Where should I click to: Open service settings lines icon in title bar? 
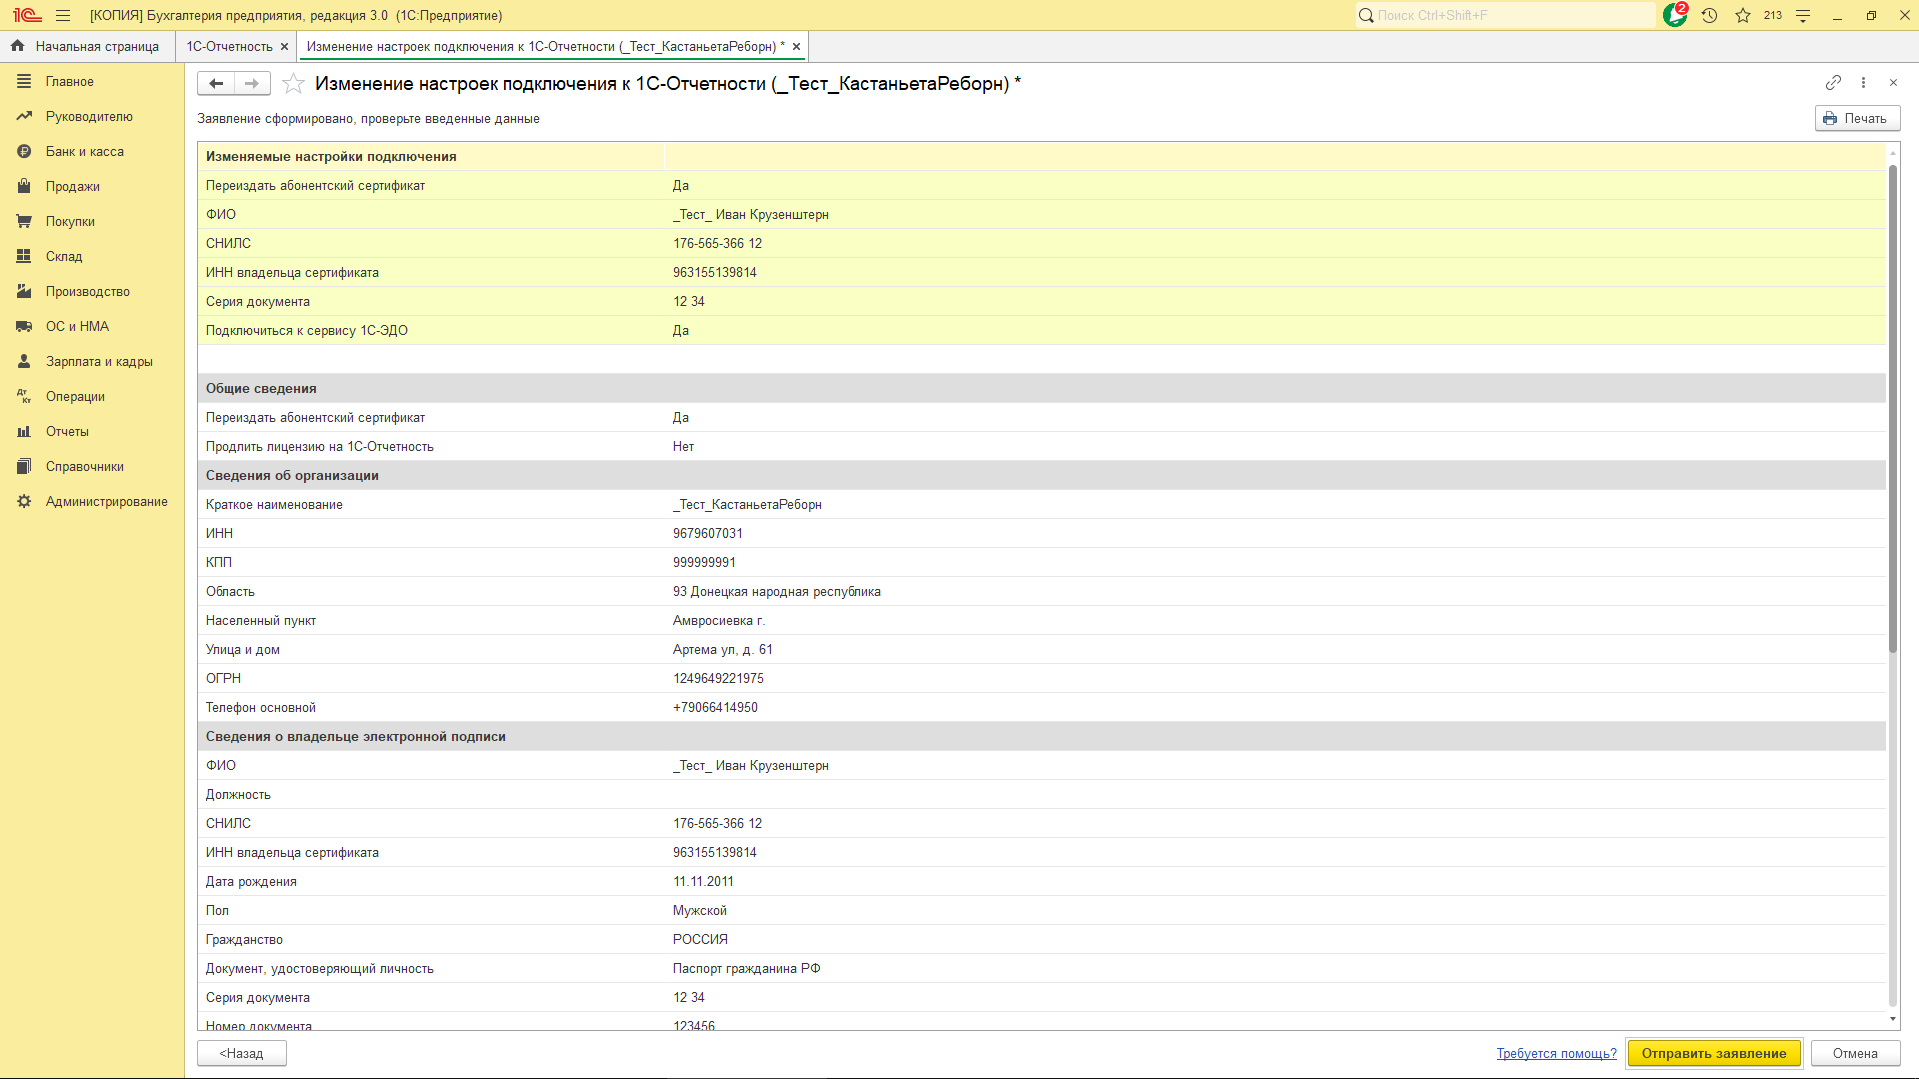[x=1803, y=15]
